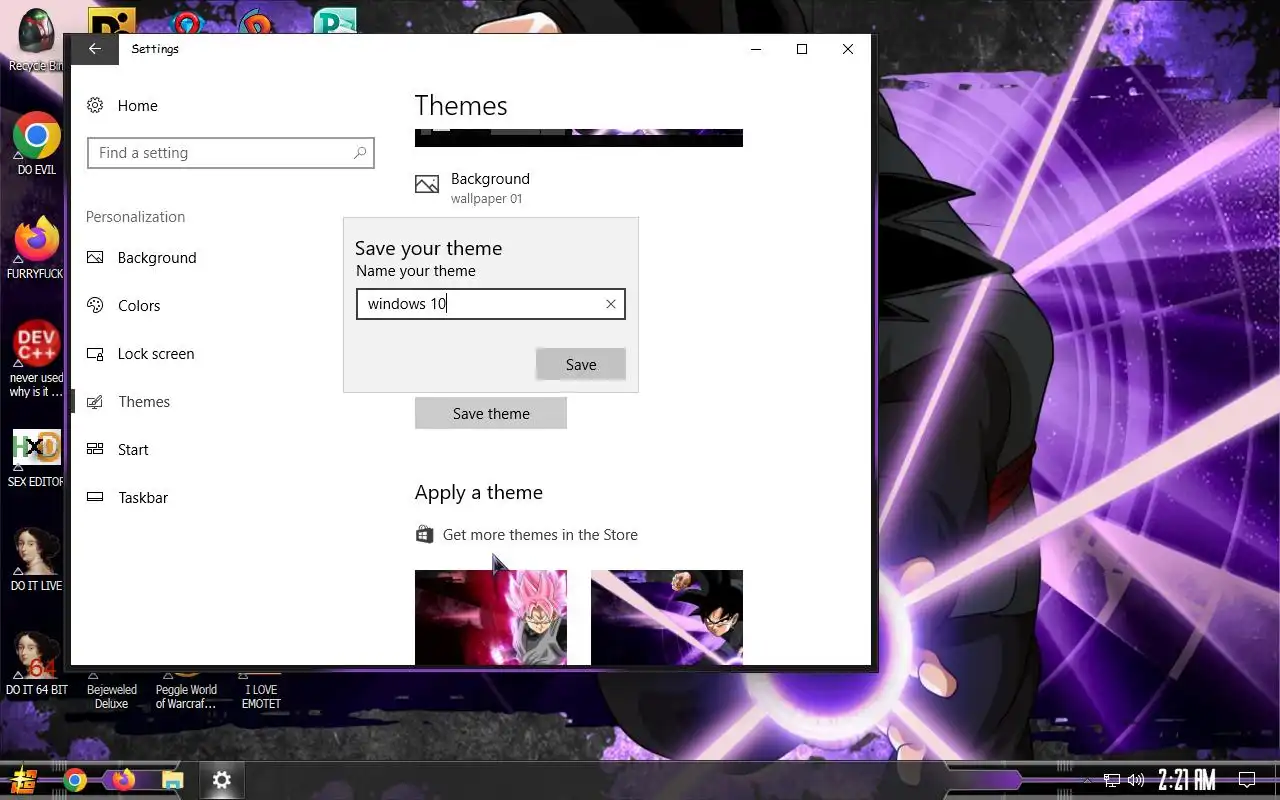Select the purple dark-haired character theme thumbnail

667,617
